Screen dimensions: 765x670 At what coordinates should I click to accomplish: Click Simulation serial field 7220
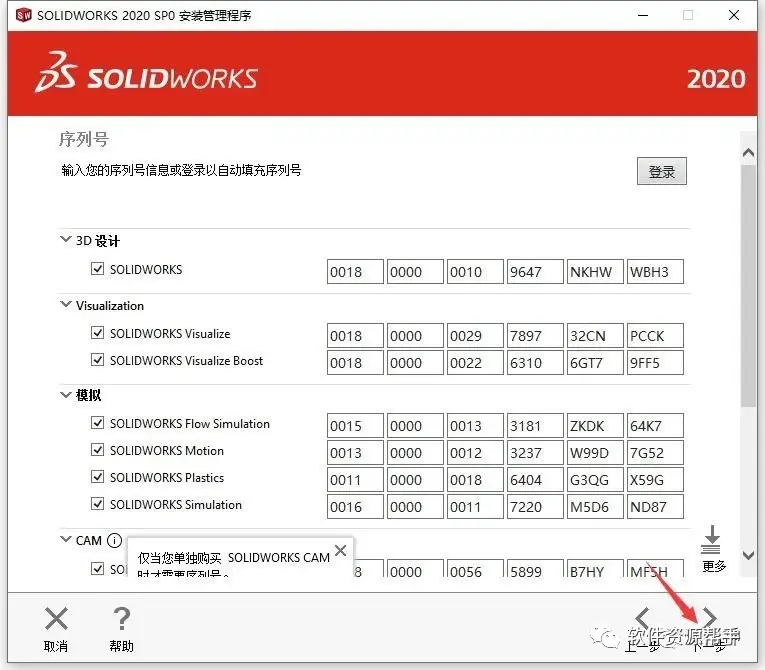click(x=535, y=507)
